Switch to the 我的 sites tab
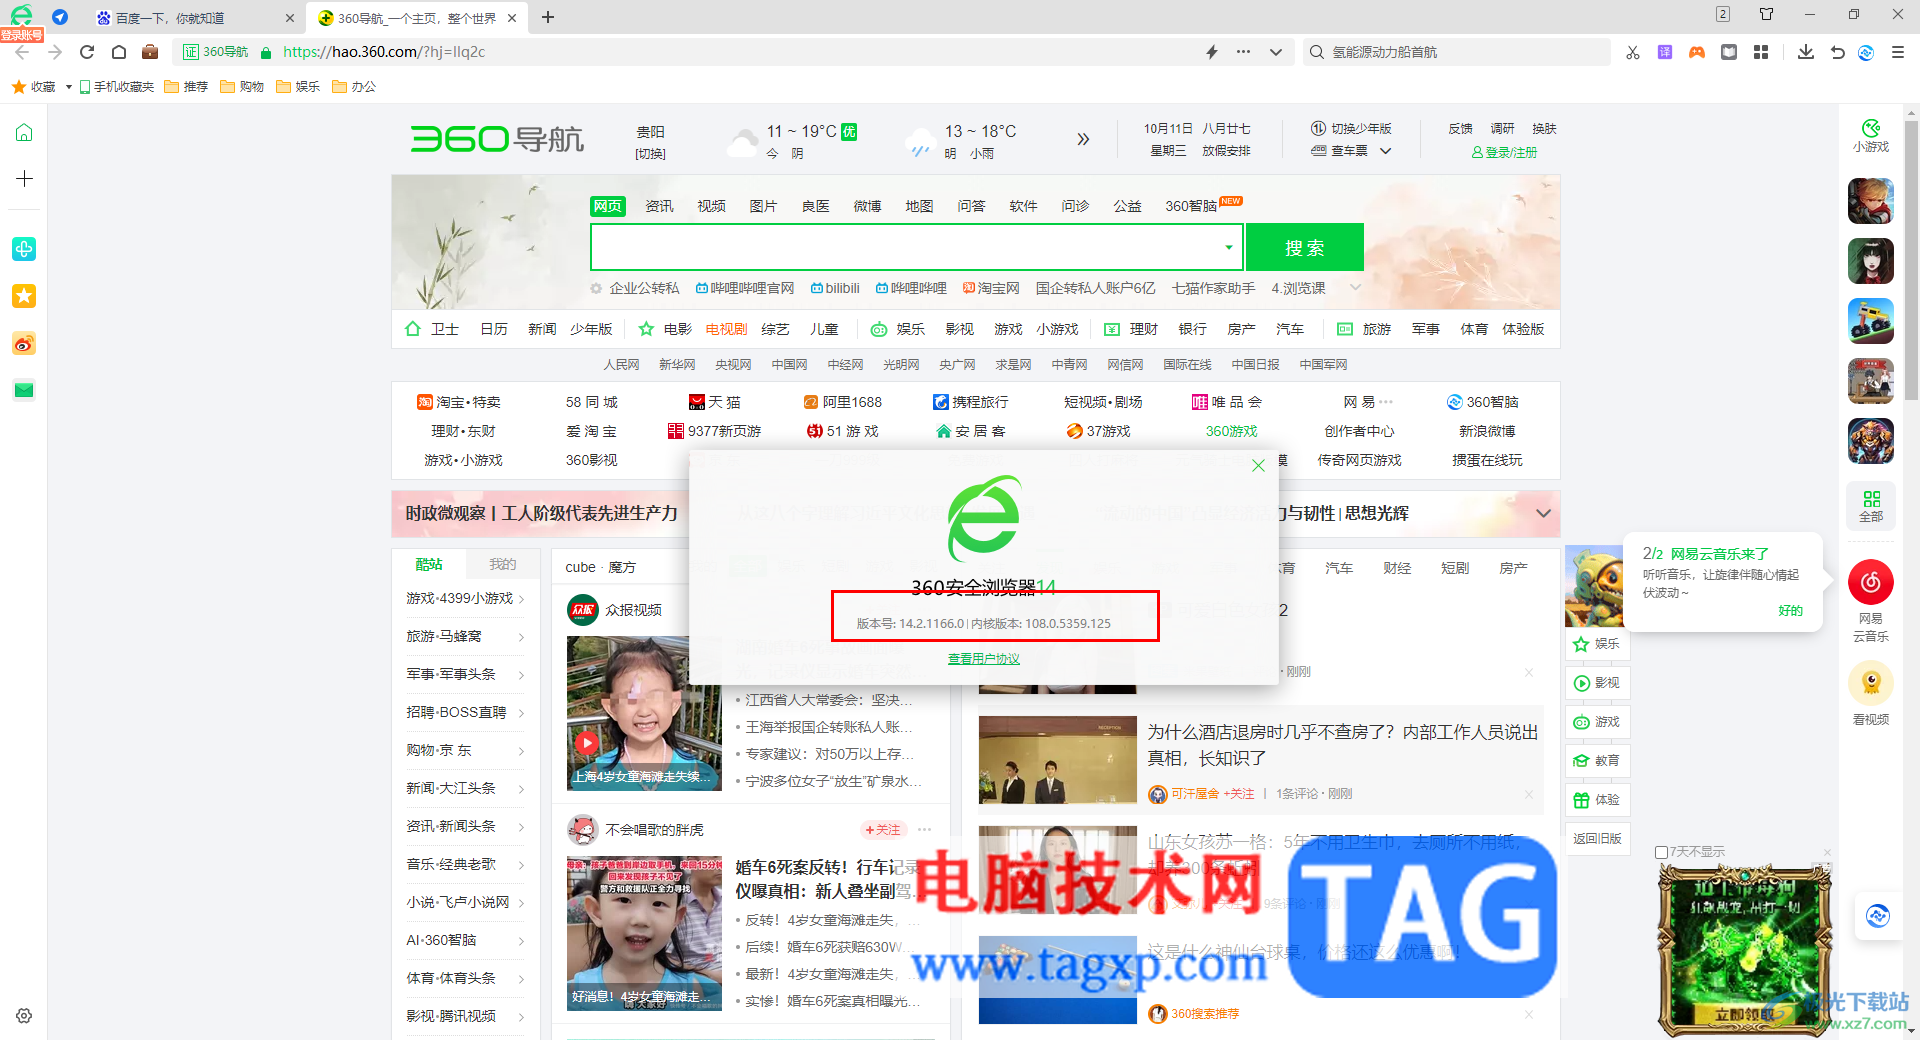The height and width of the screenshot is (1040, 1920). click(502, 565)
